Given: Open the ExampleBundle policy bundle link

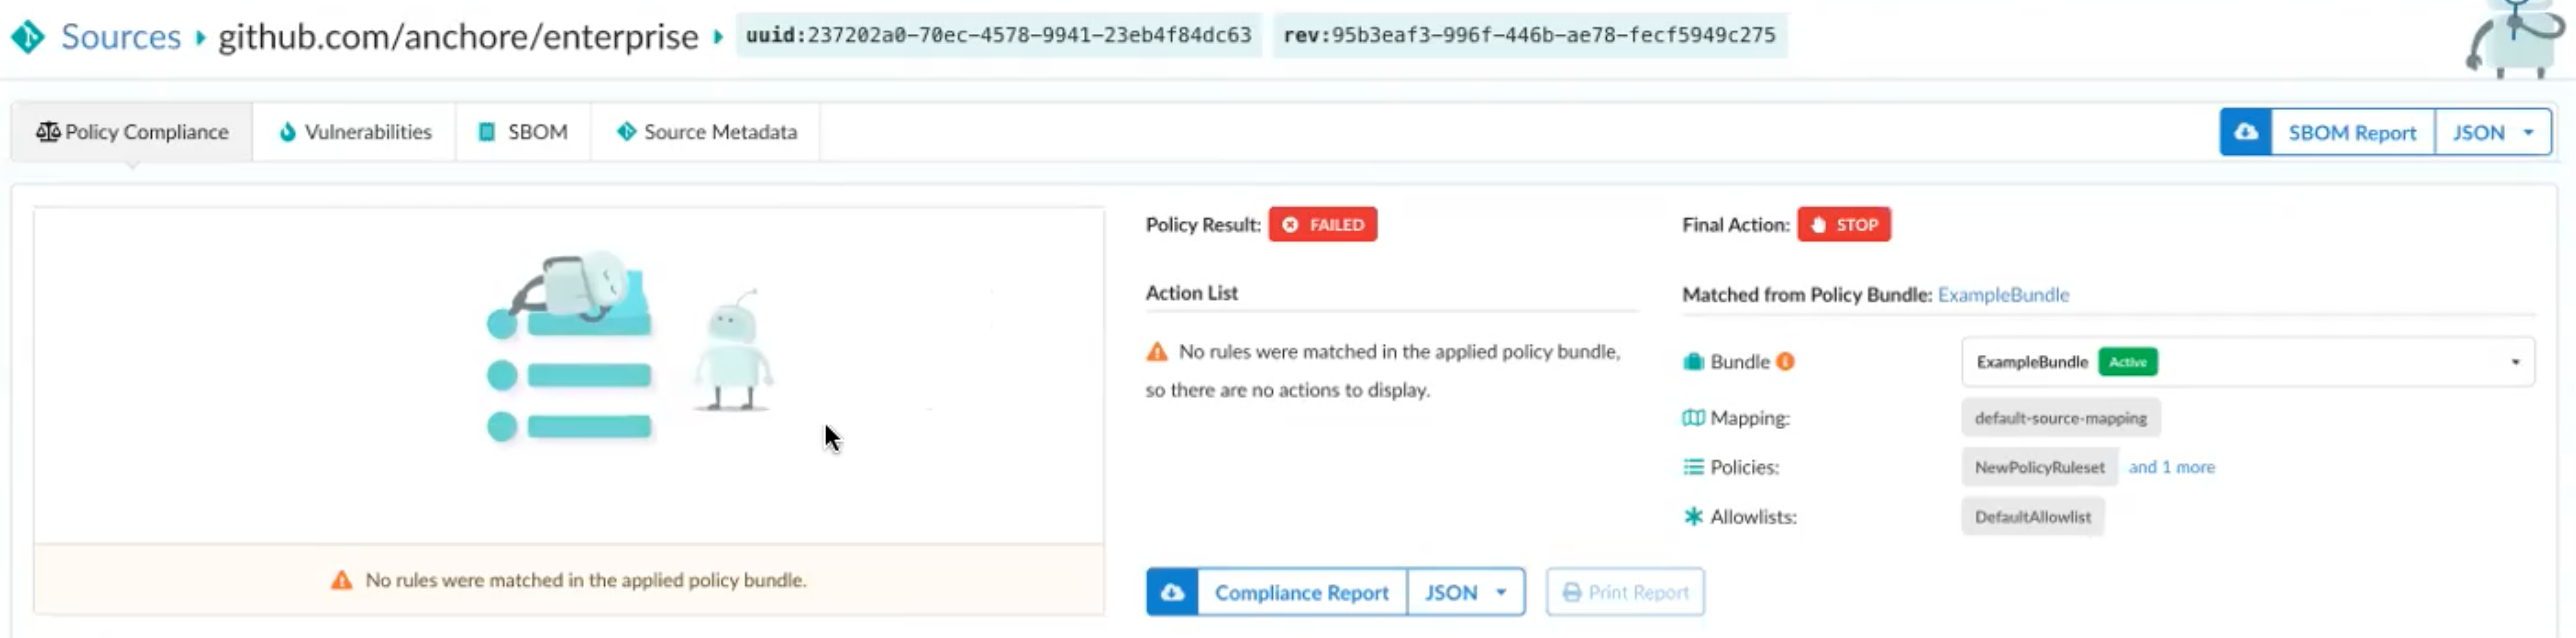Looking at the screenshot, I should (x=2003, y=295).
